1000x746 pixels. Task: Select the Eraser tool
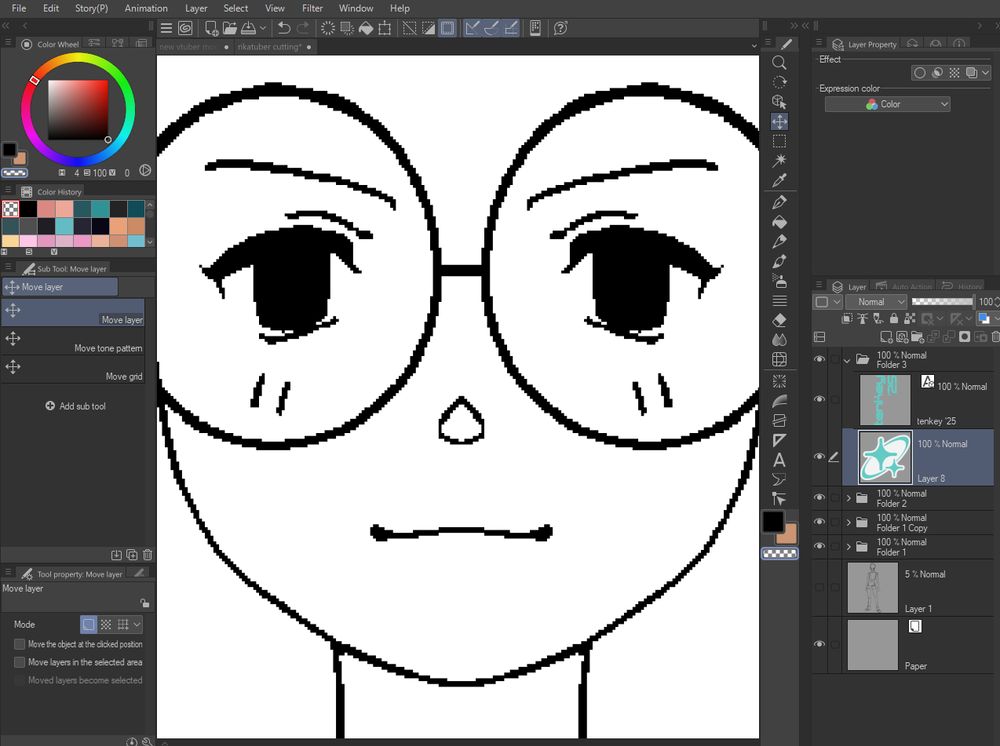779,320
